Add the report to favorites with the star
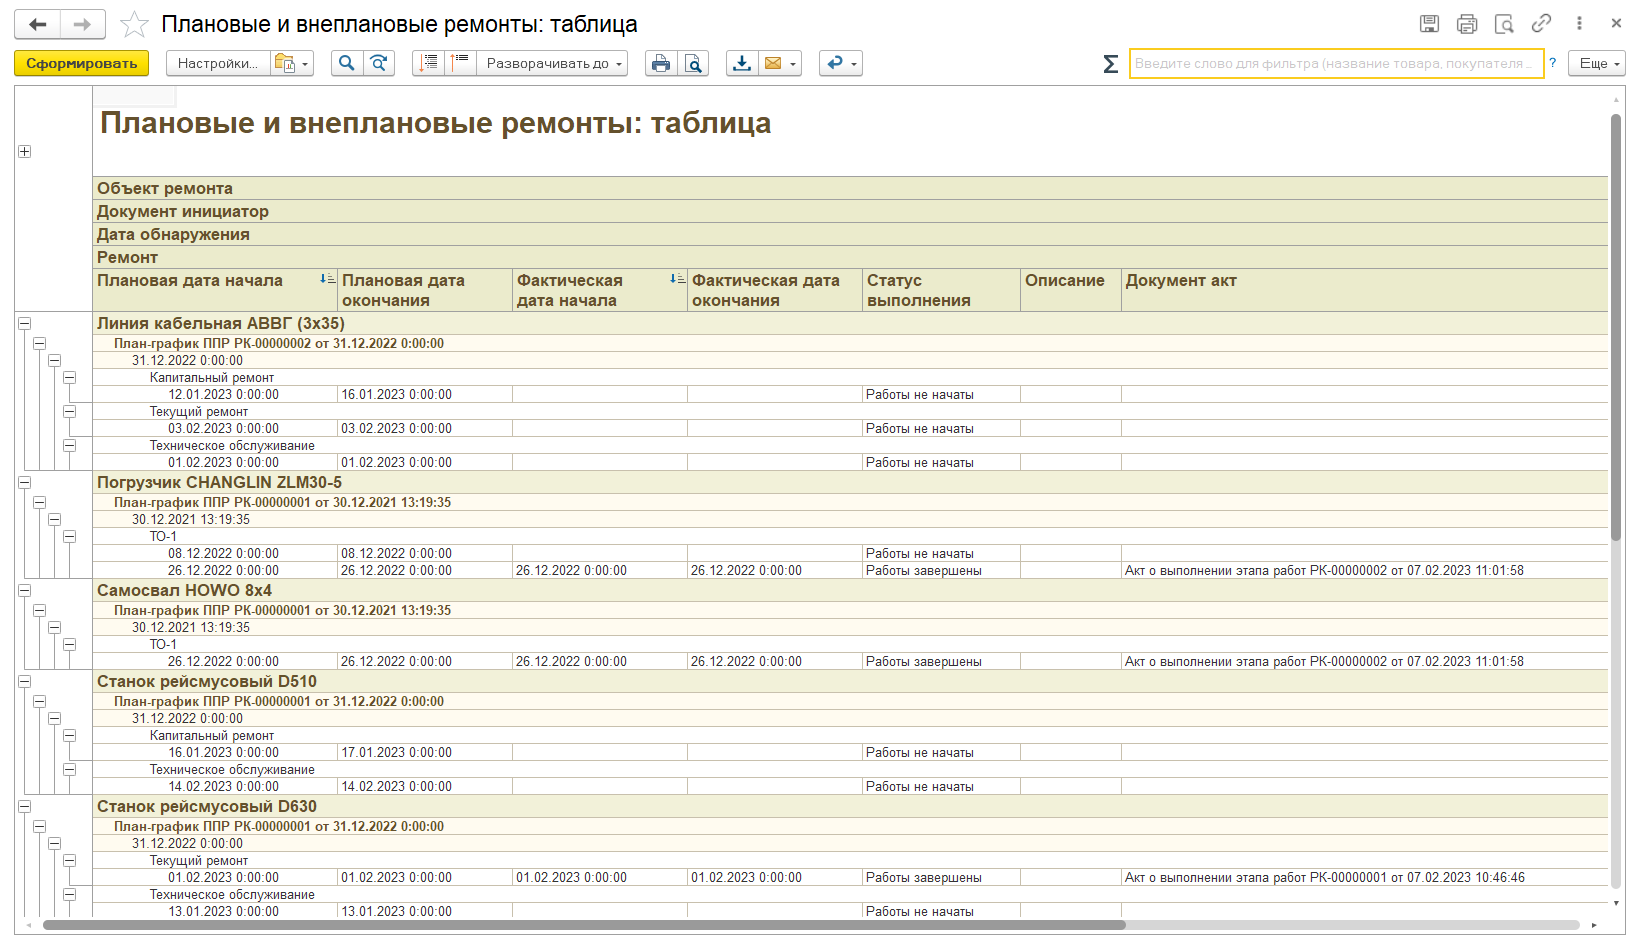 pyautogui.click(x=134, y=24)
